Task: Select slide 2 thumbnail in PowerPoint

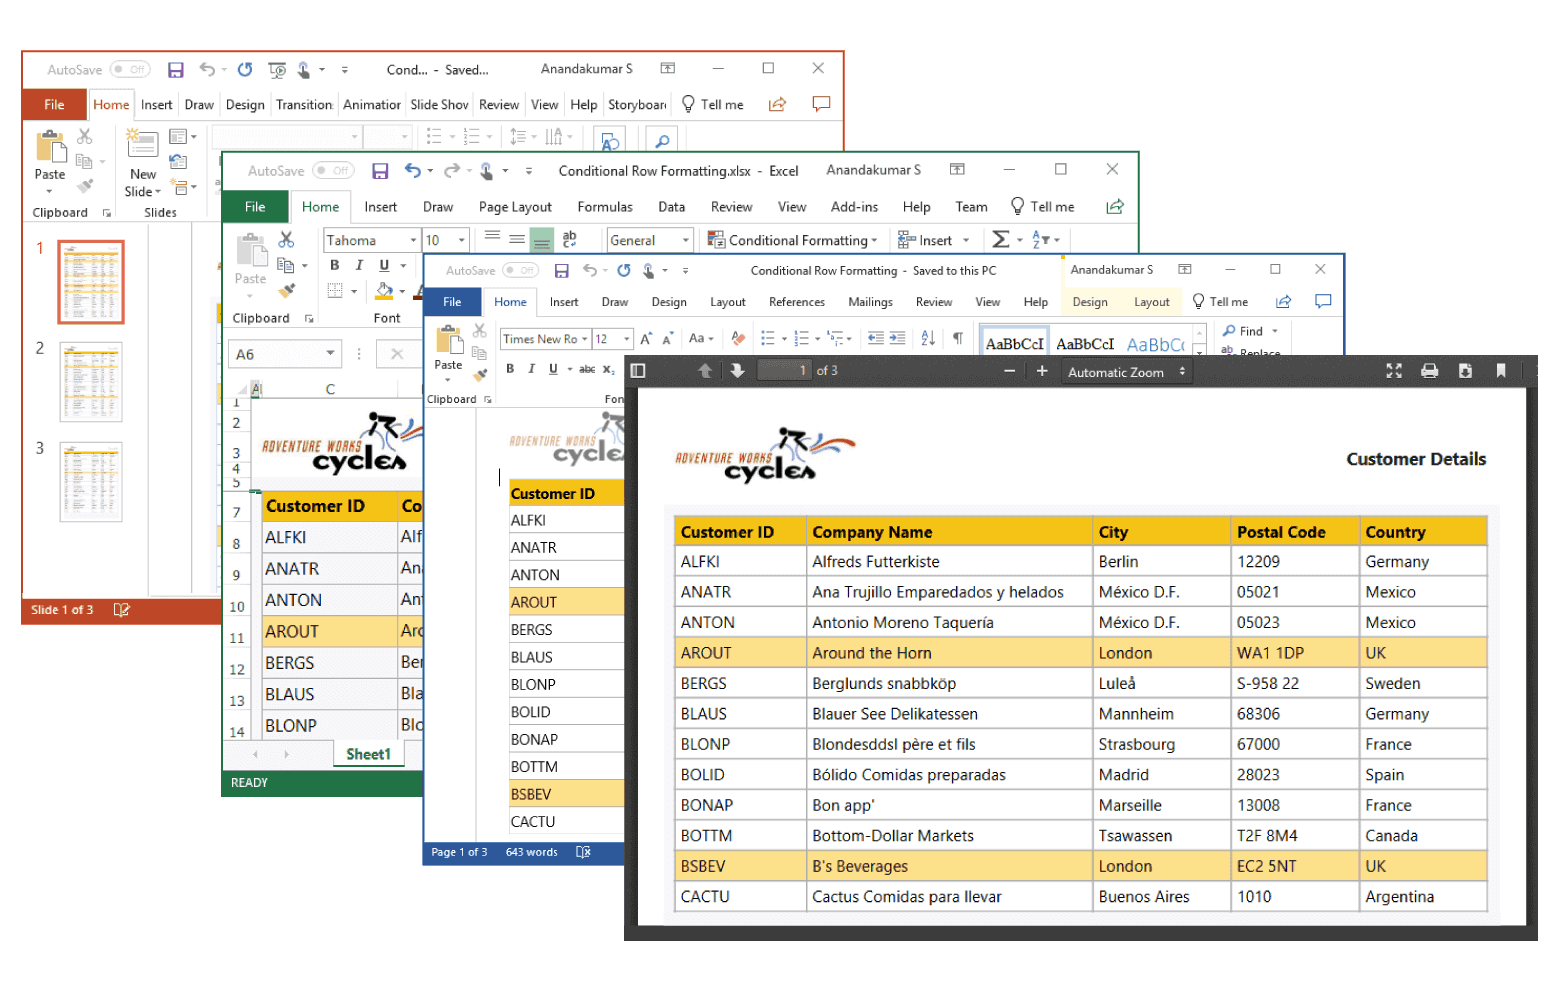Action: (91, 382)
